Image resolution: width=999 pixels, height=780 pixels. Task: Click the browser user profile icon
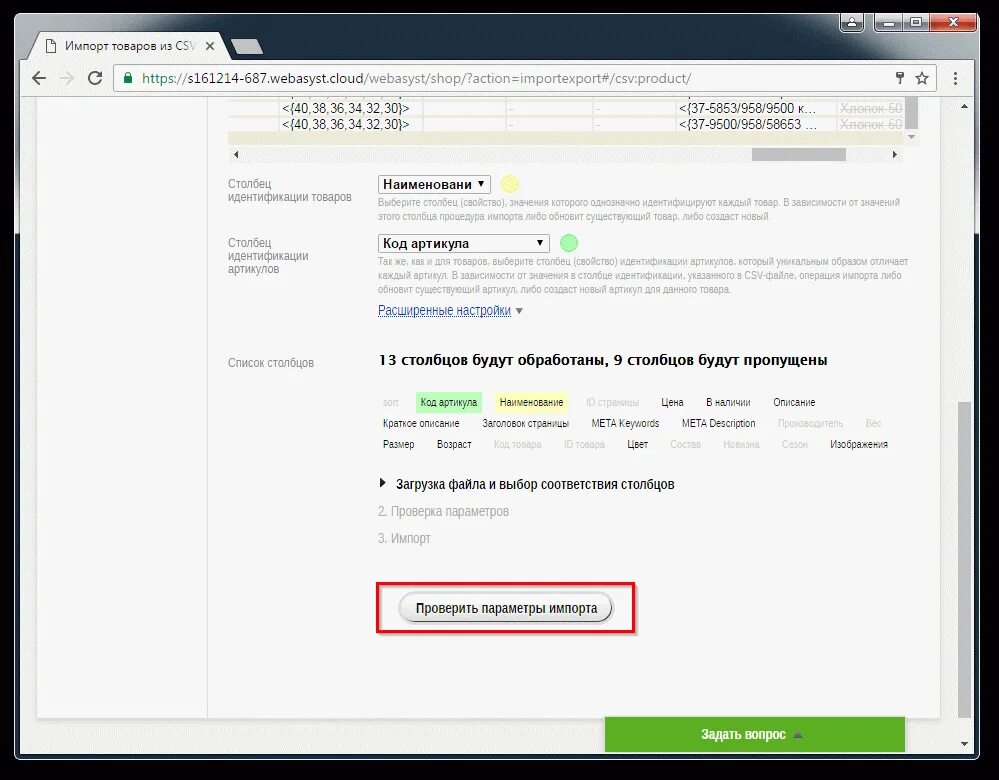(852, 22)
